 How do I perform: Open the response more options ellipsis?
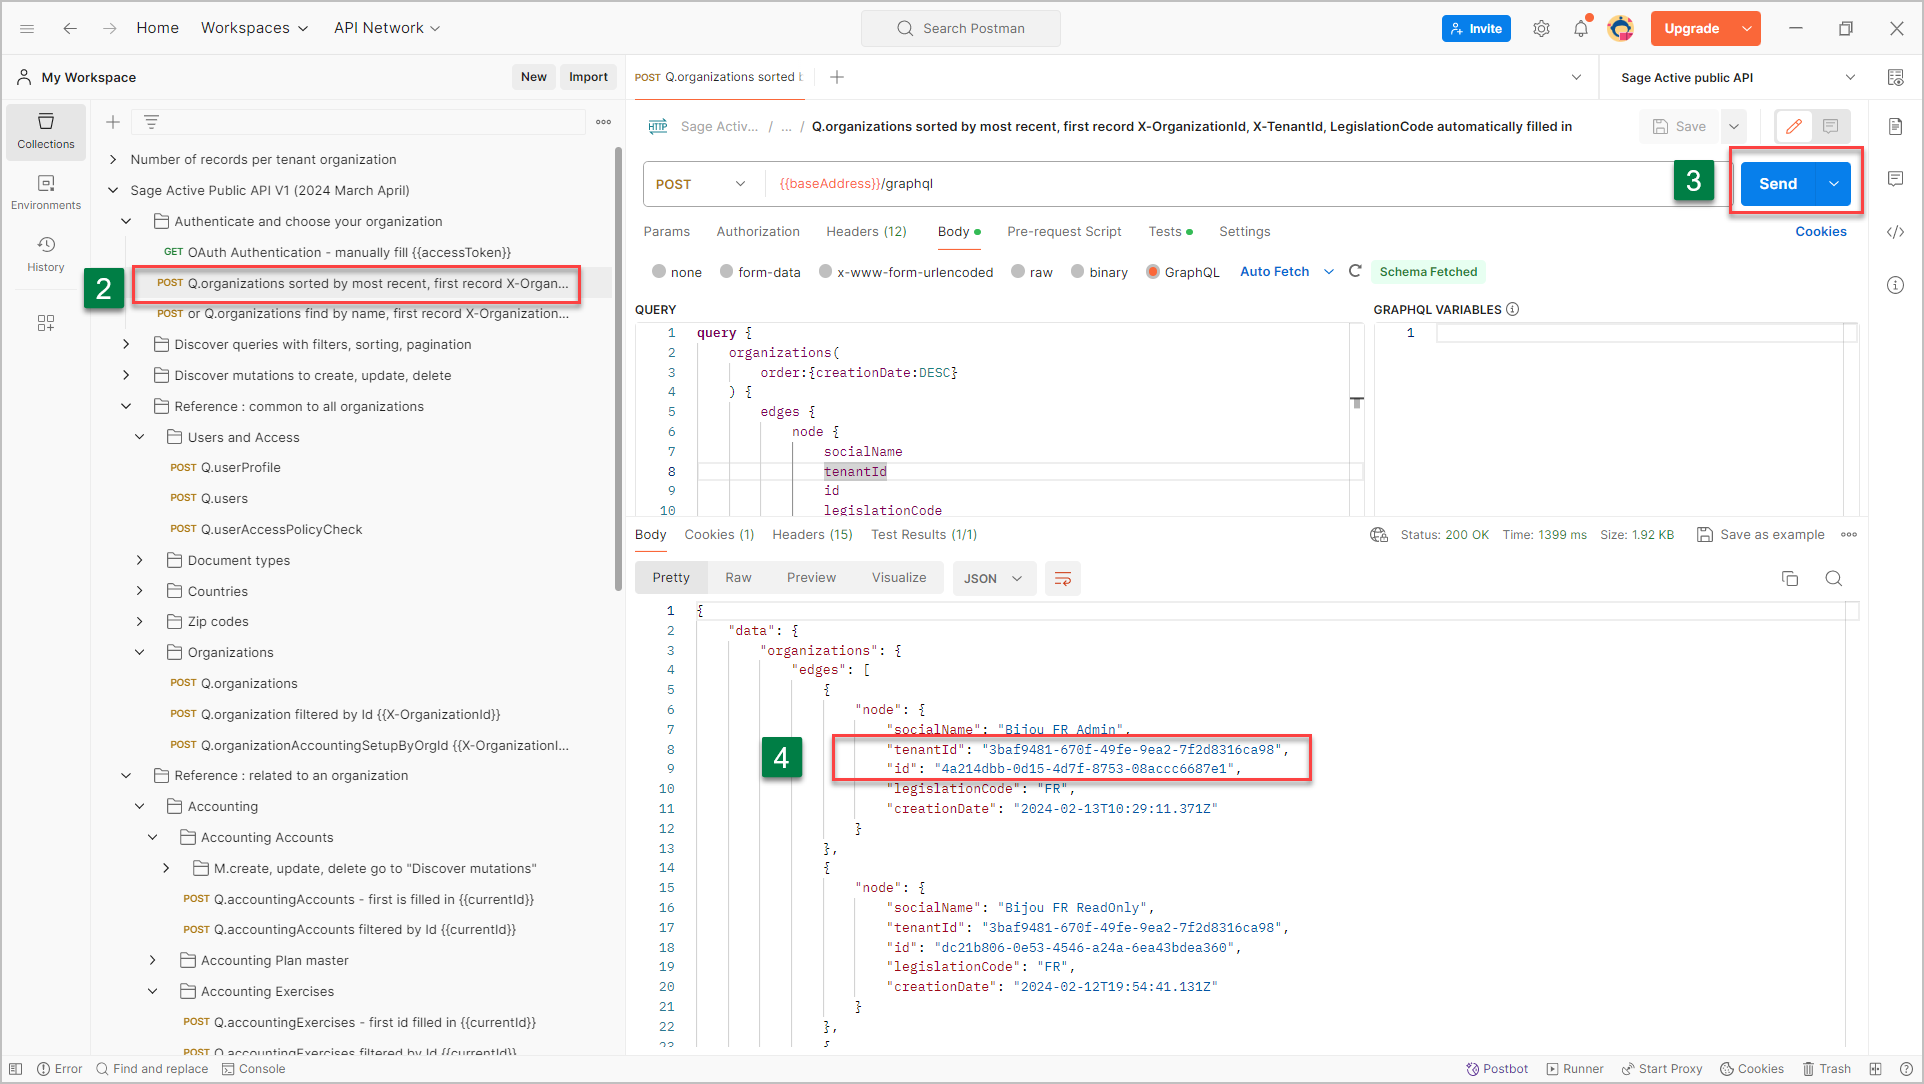coord(1849,535)
